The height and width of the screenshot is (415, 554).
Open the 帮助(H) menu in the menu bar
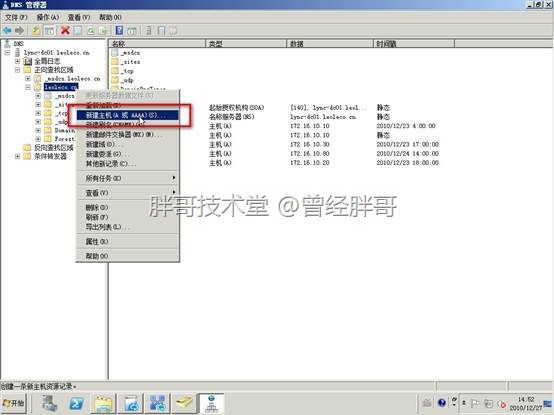(x=110, y=17)
